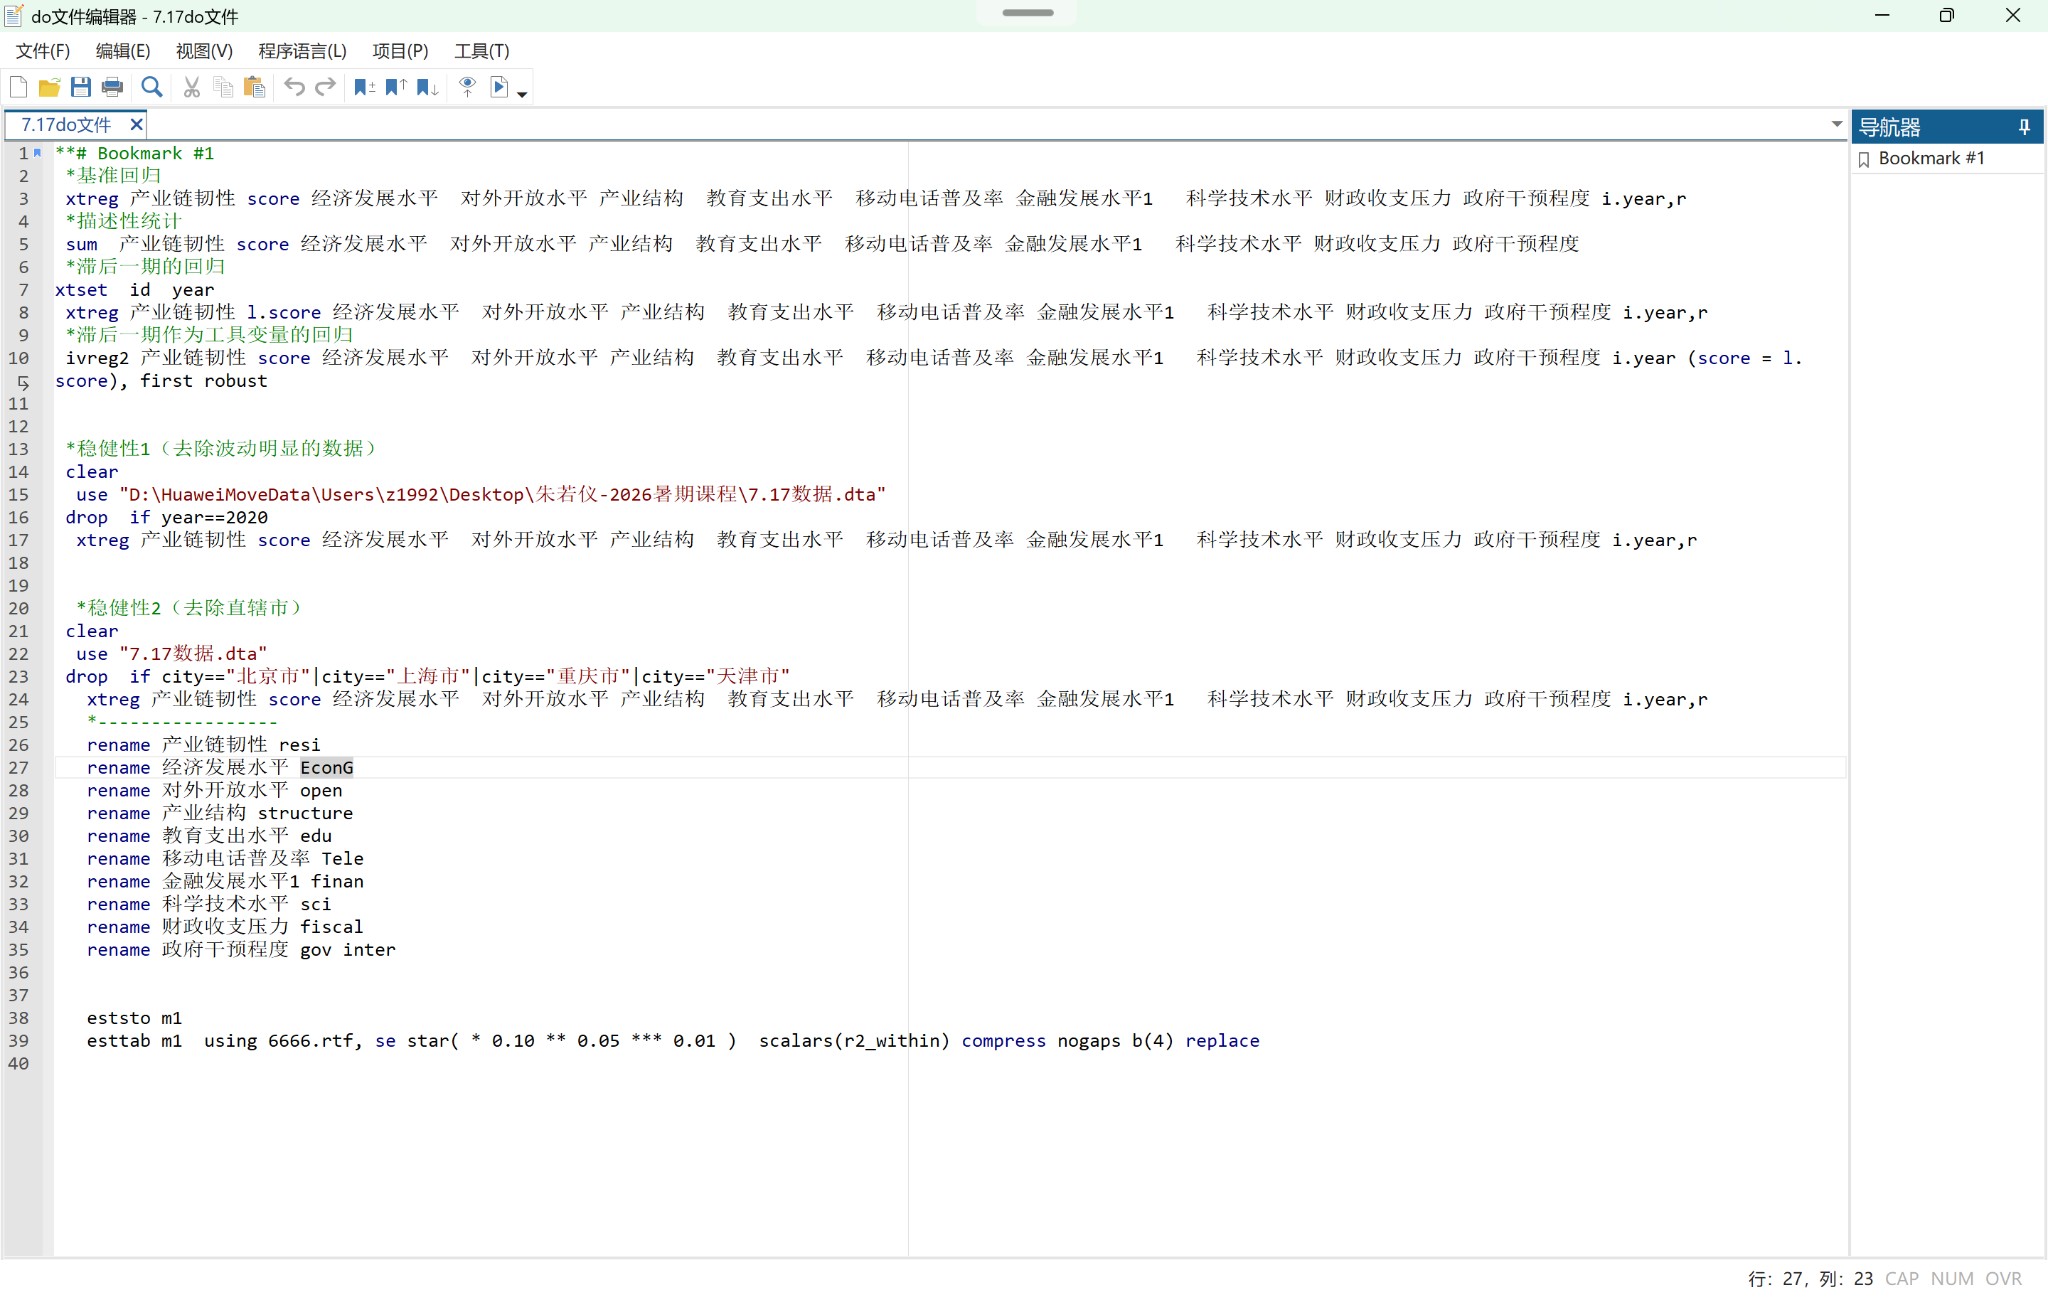Click the word 'replace' on line 39
The width and height of the screenshot is (2048, 1297).
(x=1222, y=1041)
